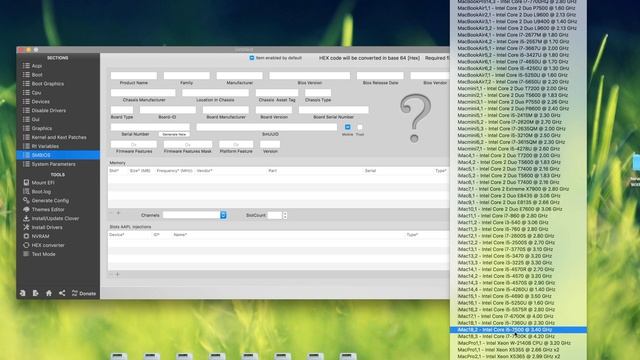Open the Boot section in sidebar
The image size is (640, 360).
(37, 75)
